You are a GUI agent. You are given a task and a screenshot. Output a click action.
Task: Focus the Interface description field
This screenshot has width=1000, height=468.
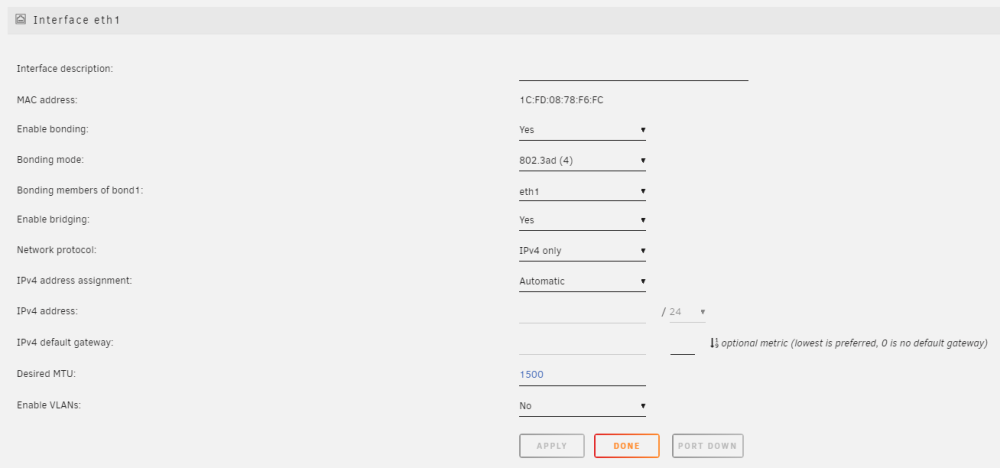tap(633, 71)
